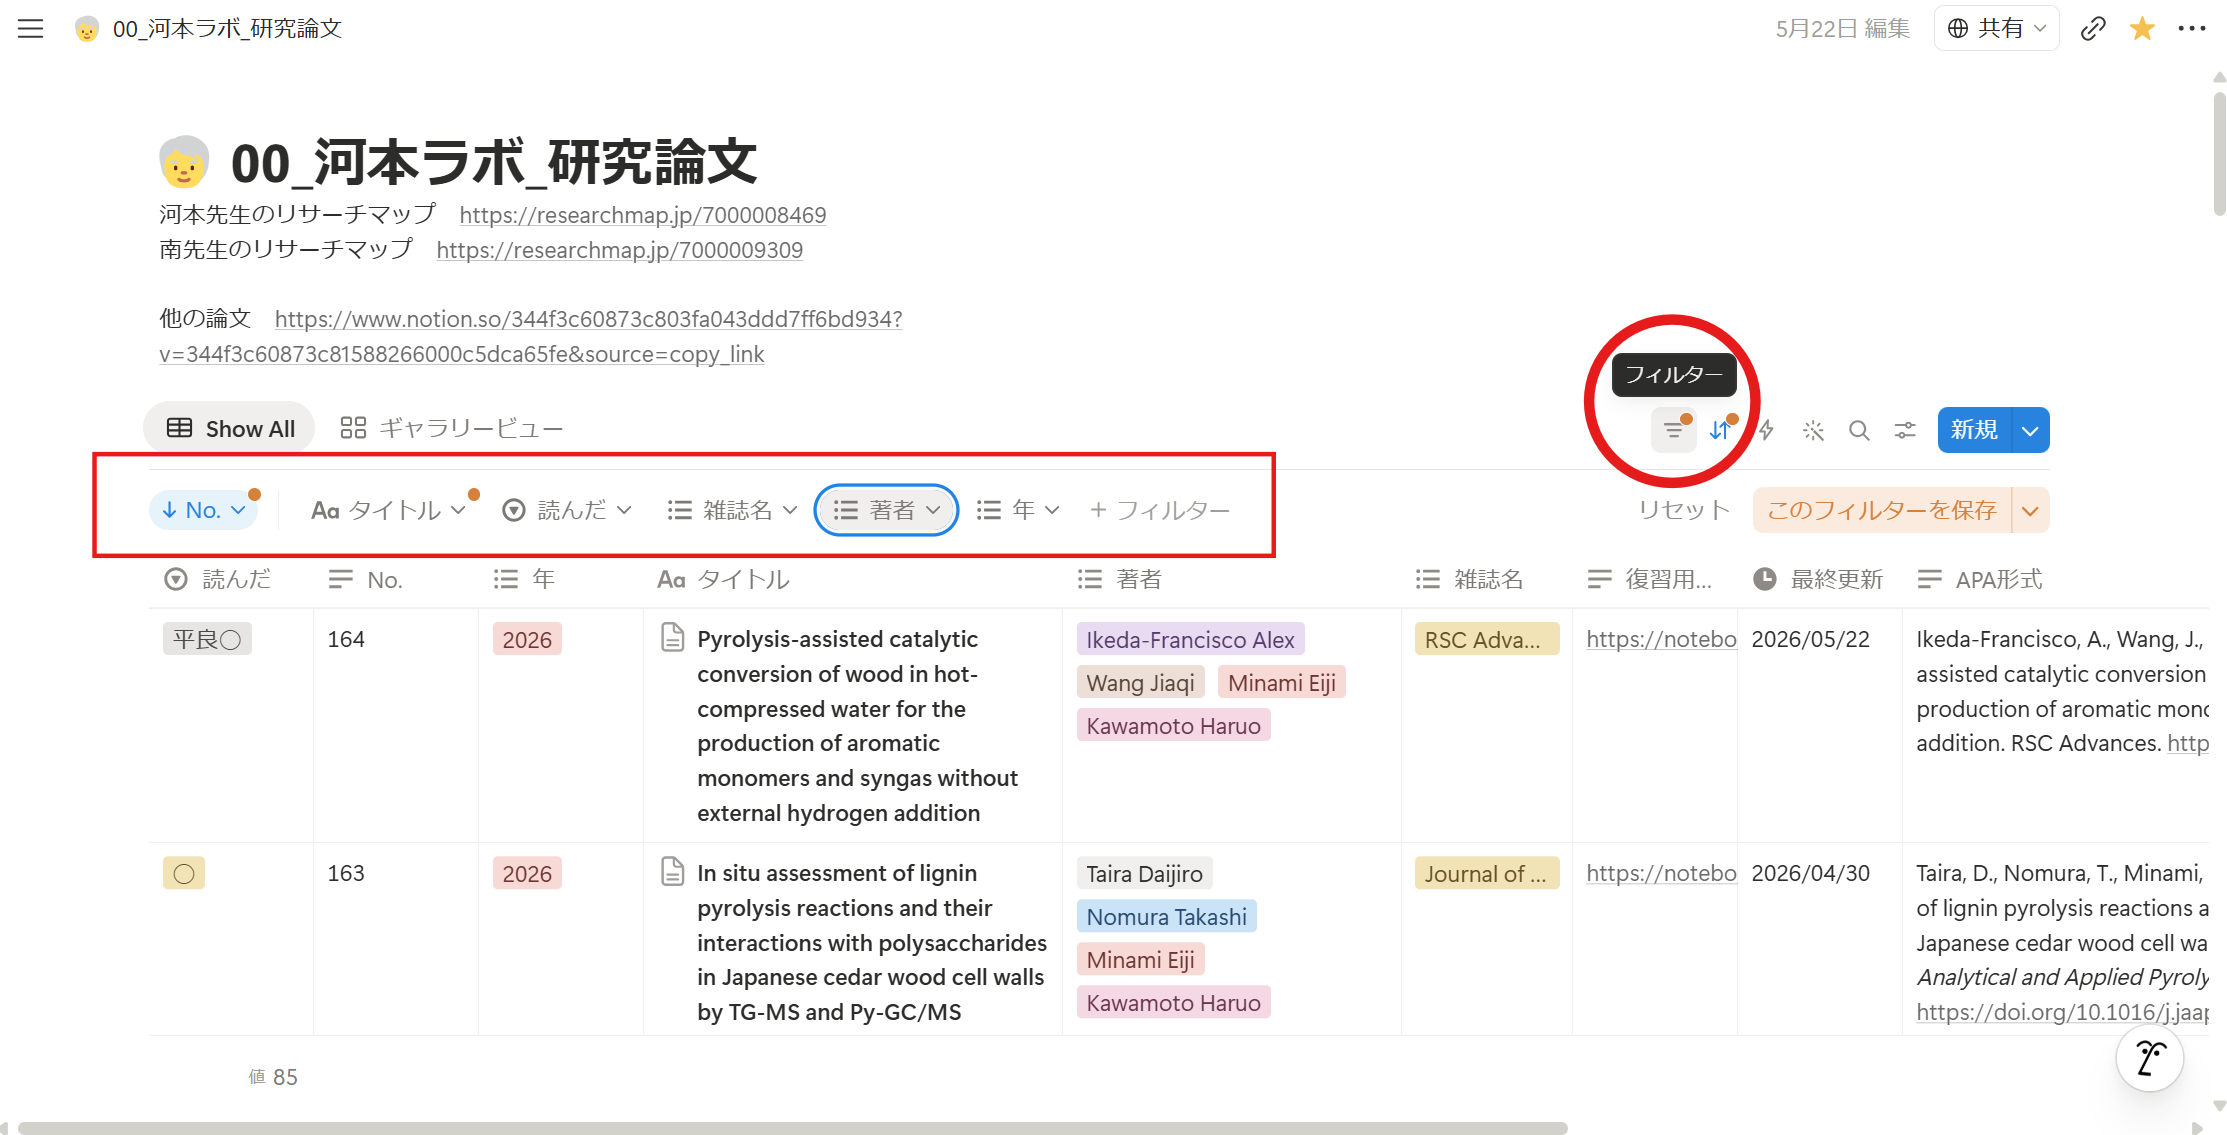Viewport: 2227px width, 1135px height.
Task: Click the filter icon in database toolbar
Action: 1674,431
